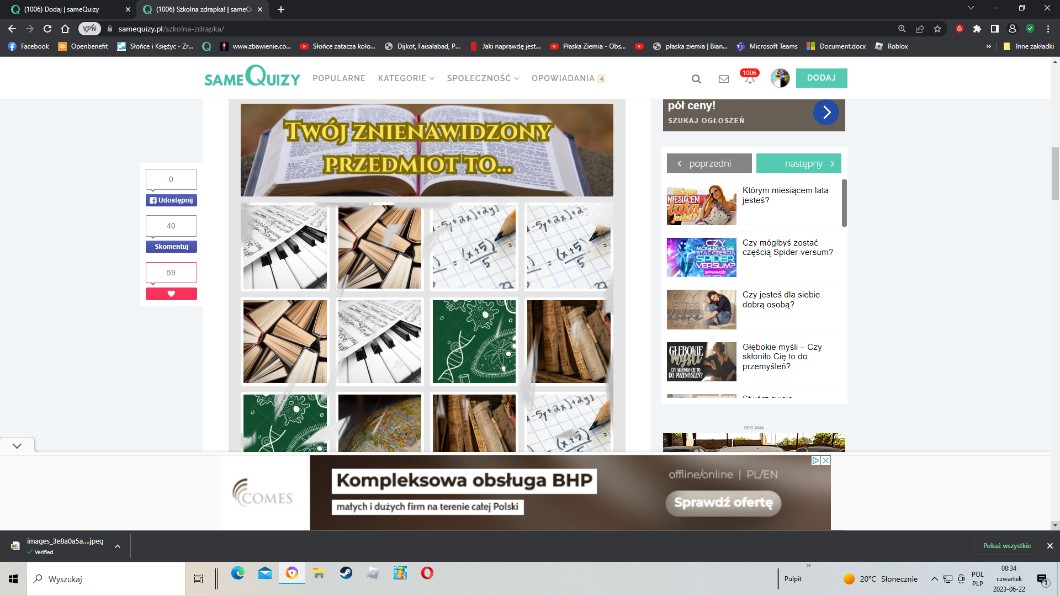Open the notifications bell showing 1006
This screenshot has width=1060, height=596.
749,79
